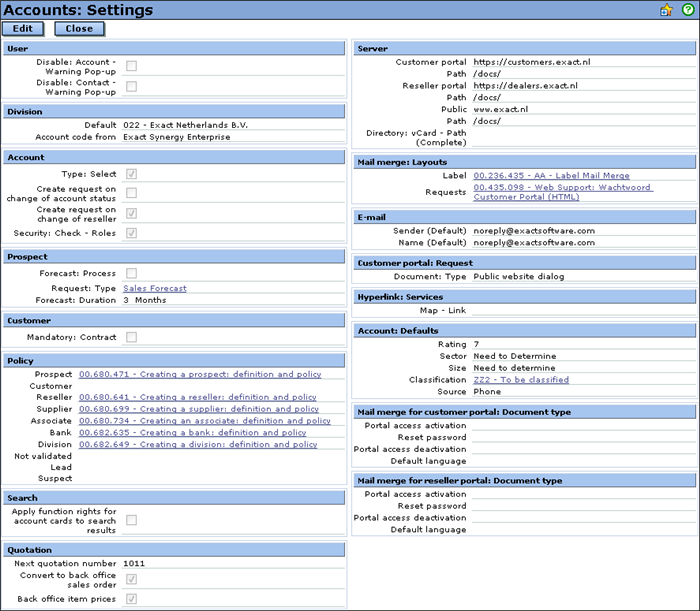Image resolution: width=700 pixels, height=611 pixels.
Task: Toggle Type: Select checkbox
Action: coord(131,174)
